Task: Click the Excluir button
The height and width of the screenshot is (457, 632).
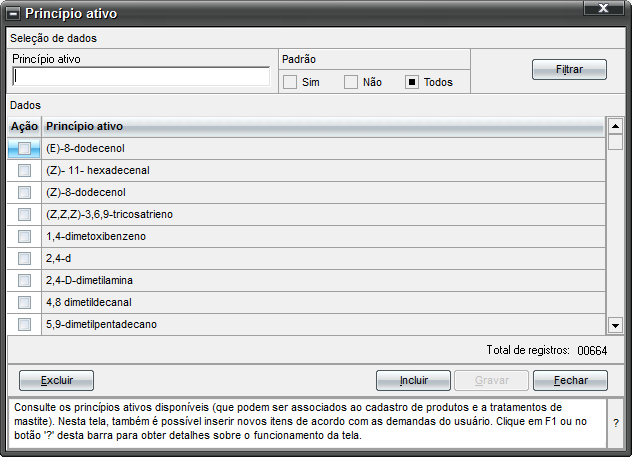Action: 56,380
